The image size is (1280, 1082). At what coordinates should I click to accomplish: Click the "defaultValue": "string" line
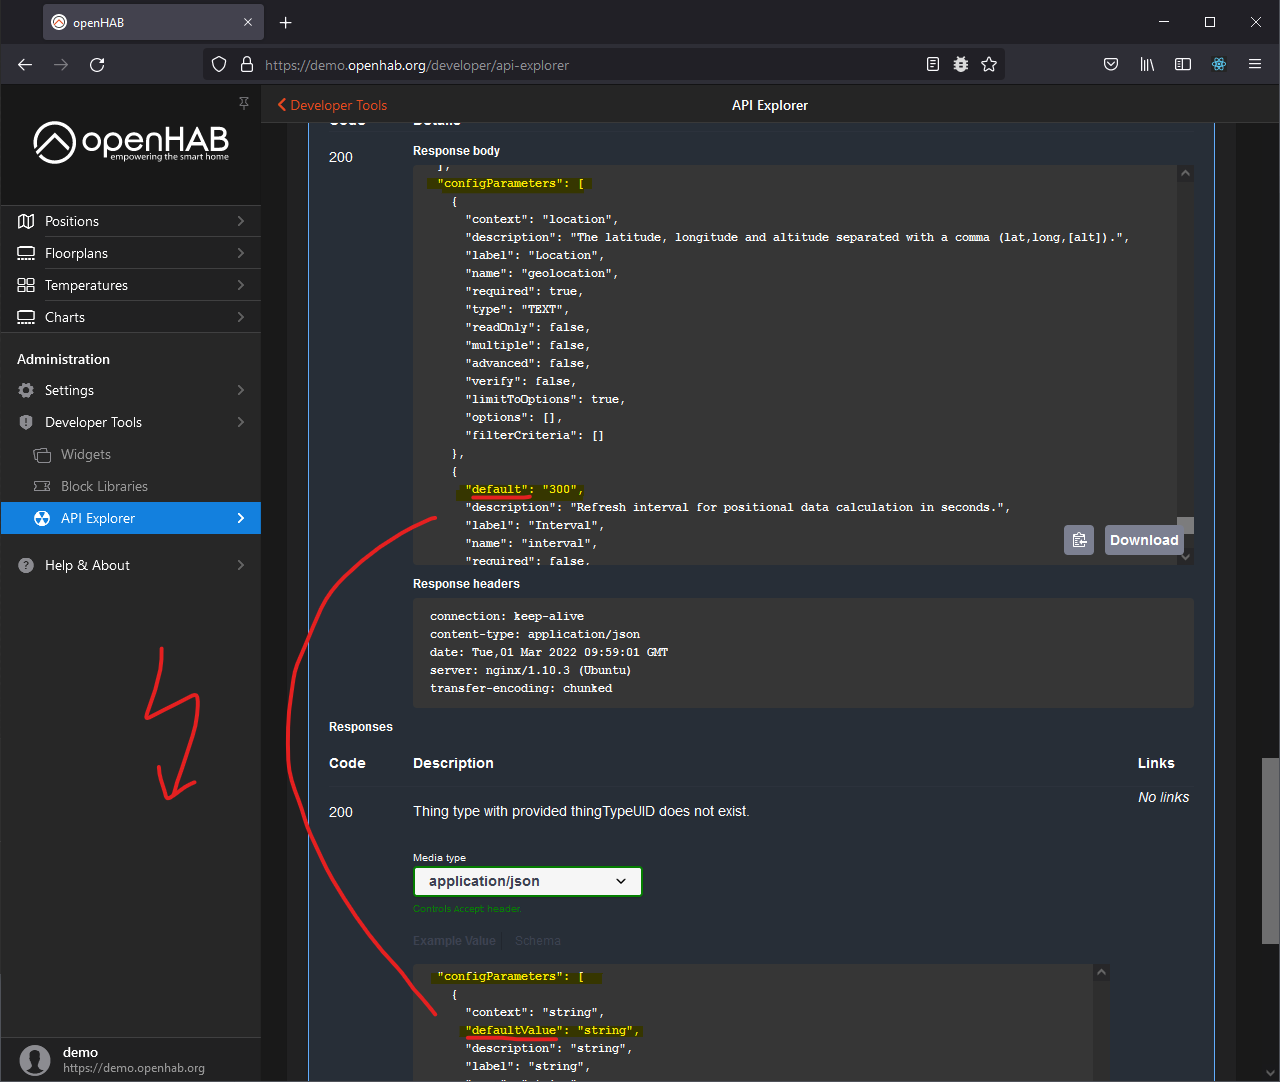pyautogui.click(x=552, y=1030)
